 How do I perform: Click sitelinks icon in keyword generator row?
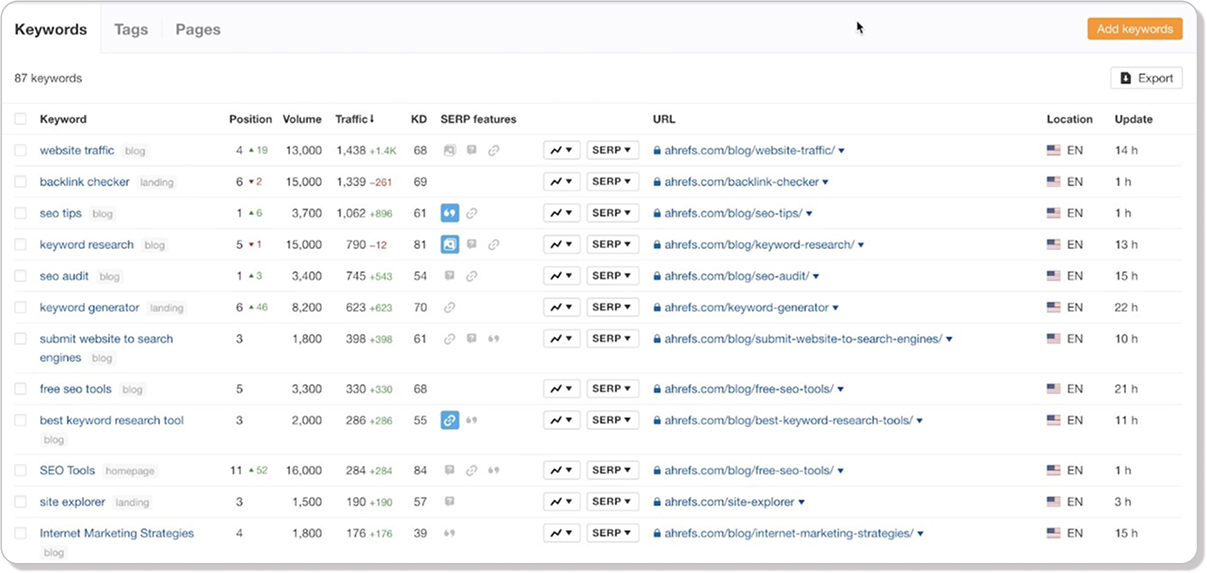(x=450, y=308)
